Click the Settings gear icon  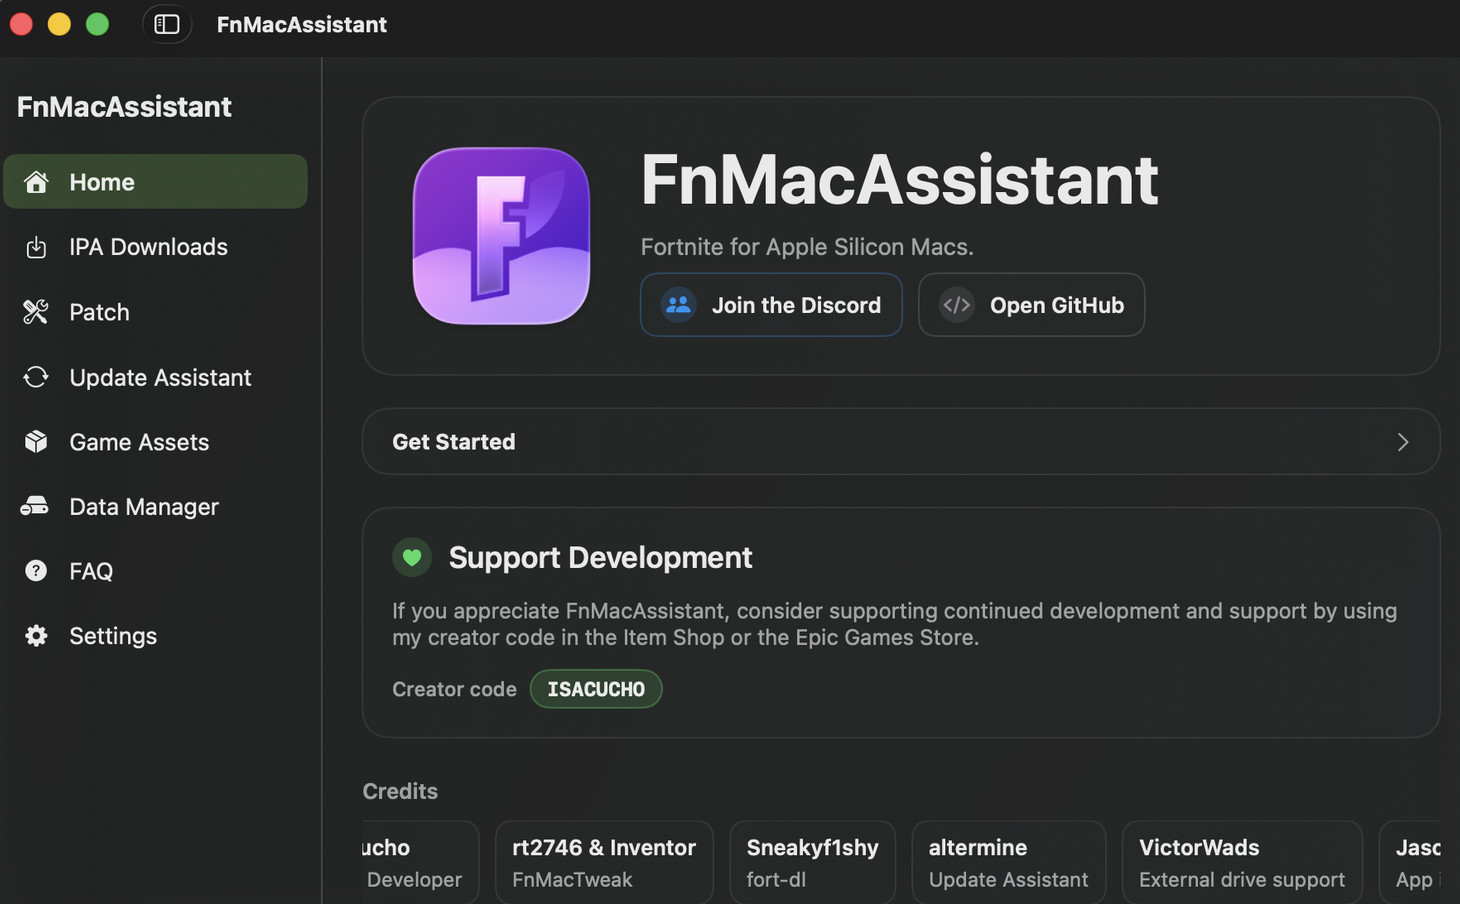(x=36, y=636)
